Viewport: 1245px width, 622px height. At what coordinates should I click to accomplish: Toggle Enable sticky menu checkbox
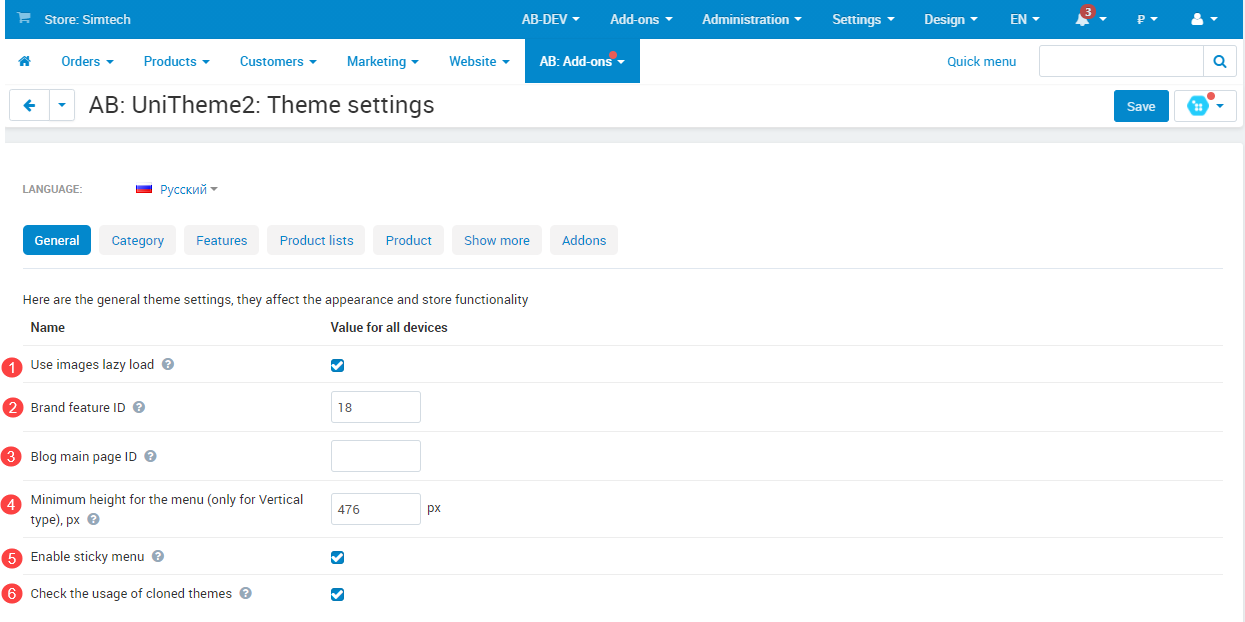pos(337,557)
